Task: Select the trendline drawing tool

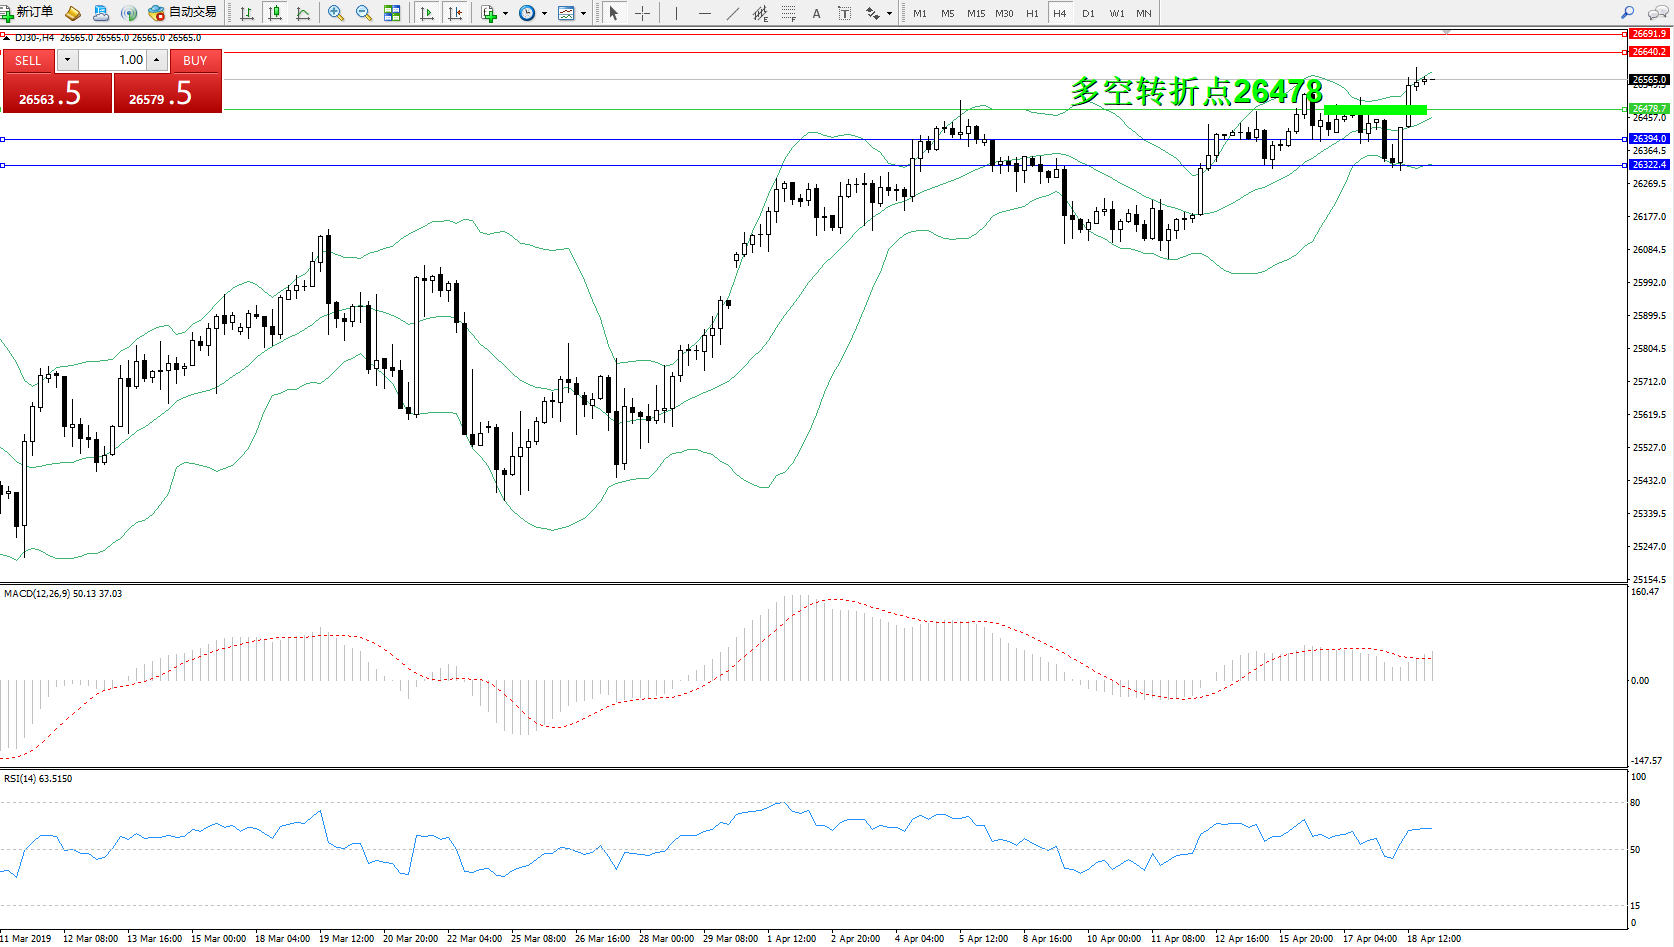Action: pos(733,13)
